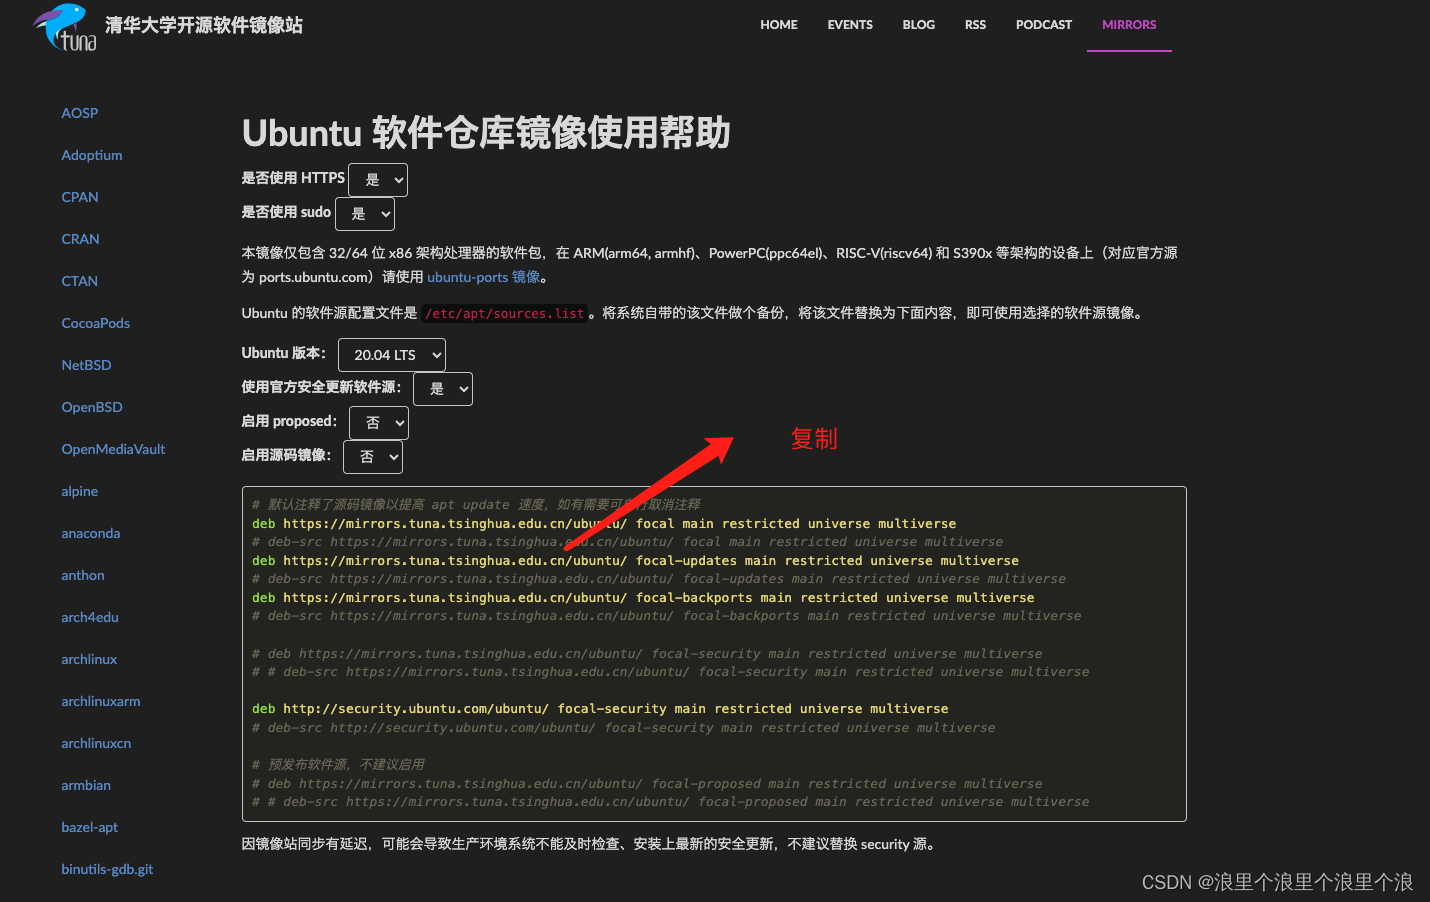Viewport: 1430px width, 902px height.
Task: Click the /etc/apt/sources.list code label
Action: pyautogui.click(x=504, y=314)
